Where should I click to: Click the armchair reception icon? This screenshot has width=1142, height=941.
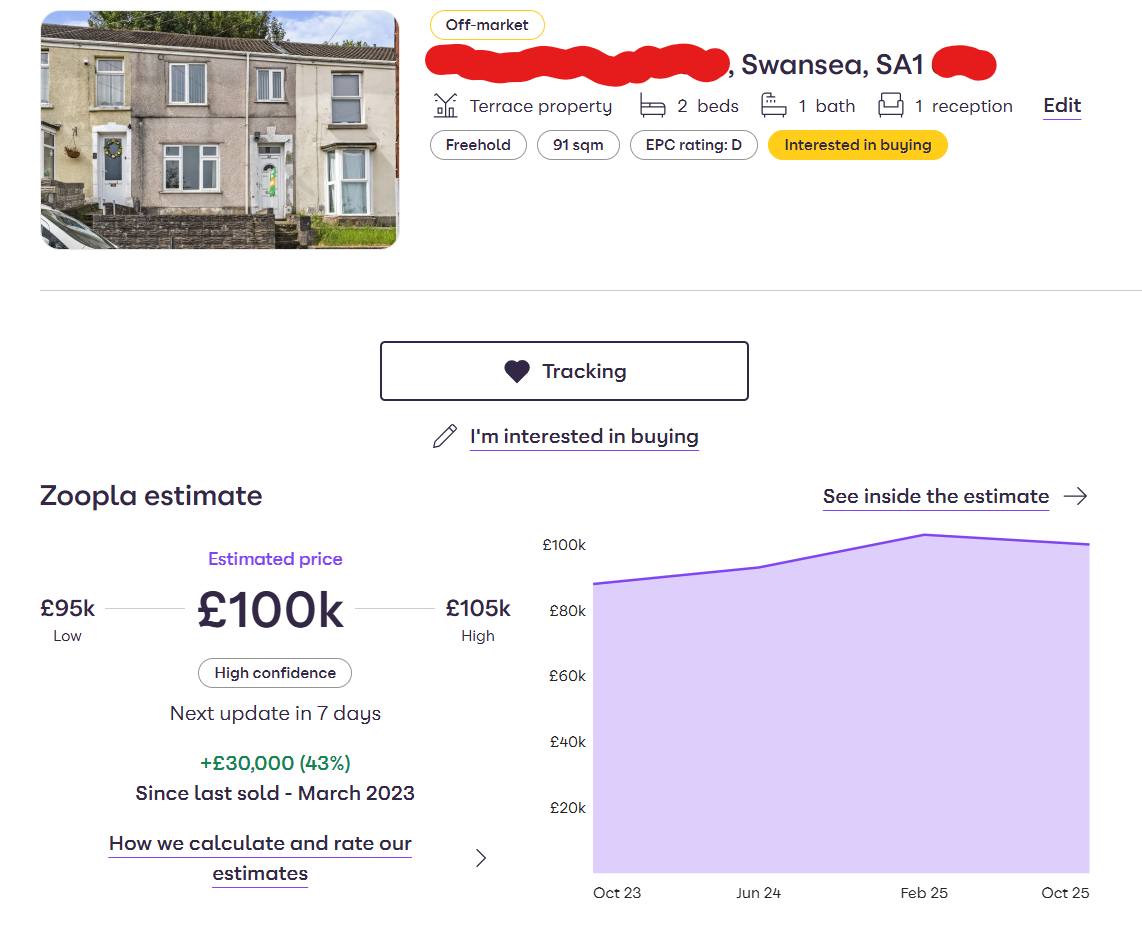pos(891,105)
